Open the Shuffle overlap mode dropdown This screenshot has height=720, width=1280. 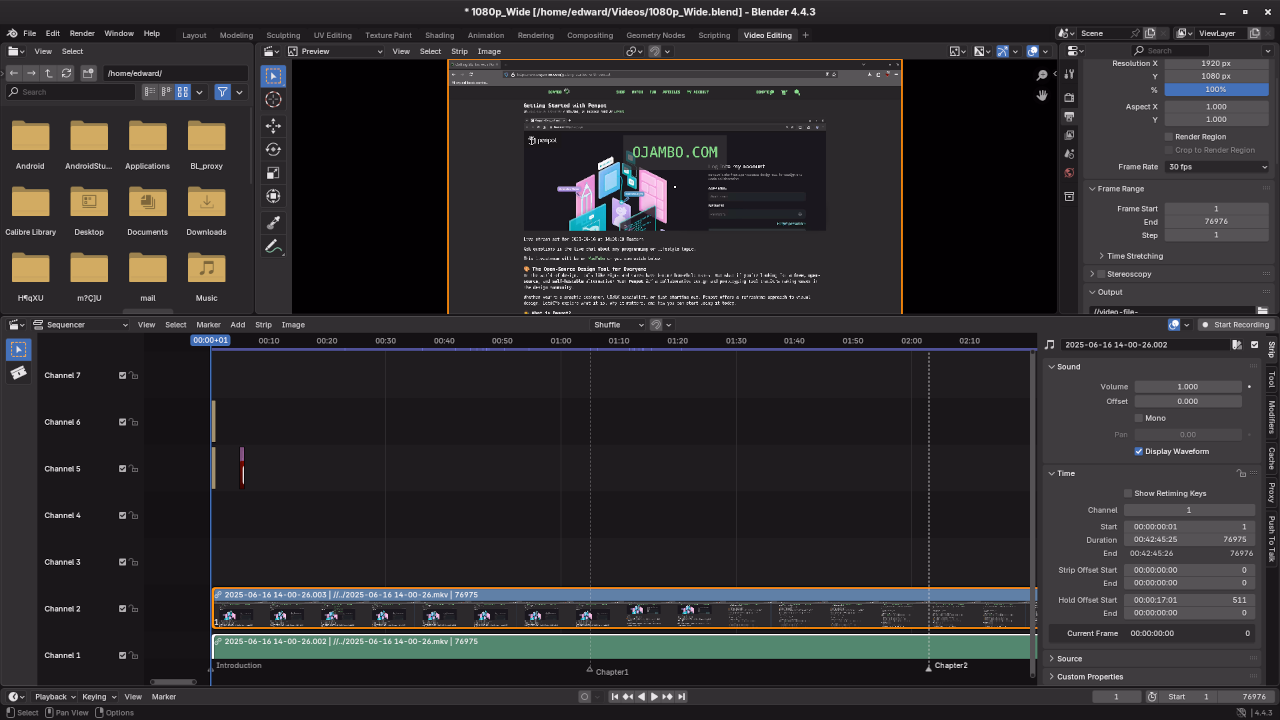point(617,325)
